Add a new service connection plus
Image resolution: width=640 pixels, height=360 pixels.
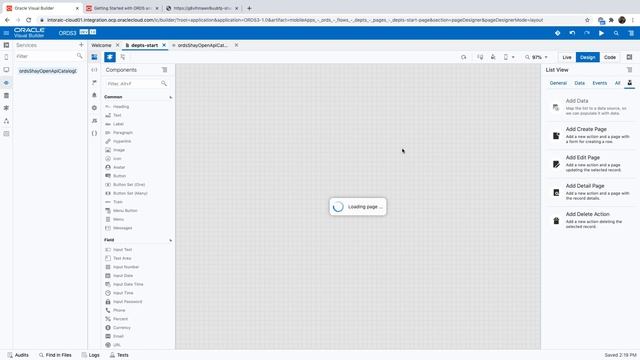pos(81,45)
